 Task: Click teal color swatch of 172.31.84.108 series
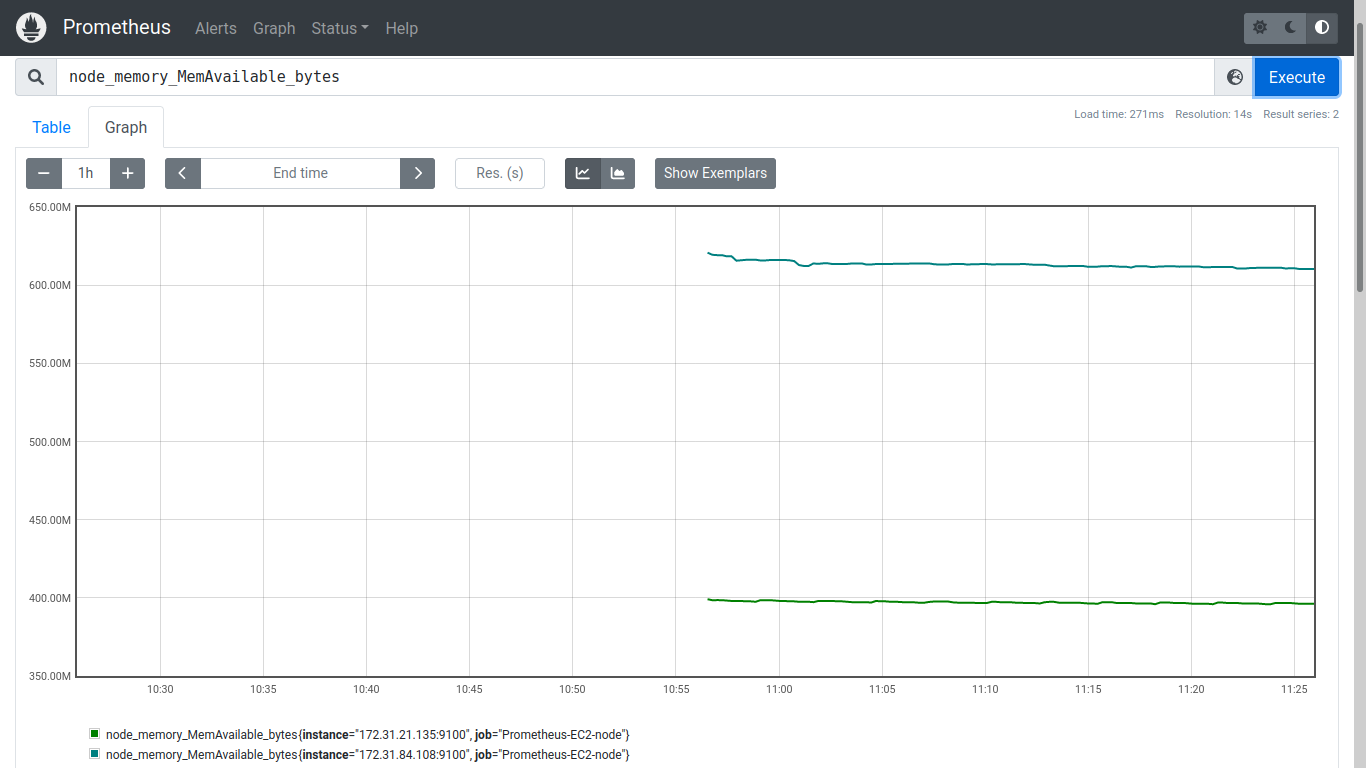tap(95, 754)
